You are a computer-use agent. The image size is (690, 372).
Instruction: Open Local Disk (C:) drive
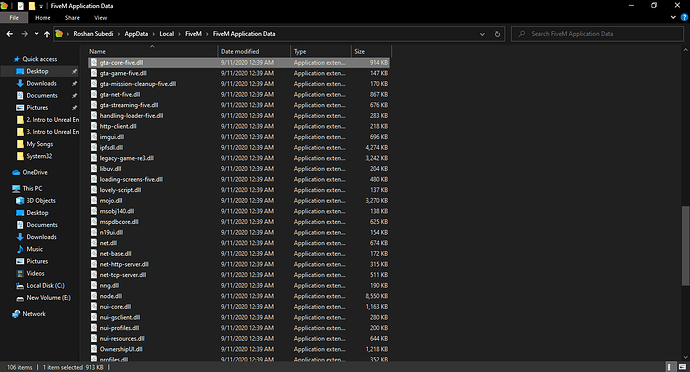click(x=45, y=285)
